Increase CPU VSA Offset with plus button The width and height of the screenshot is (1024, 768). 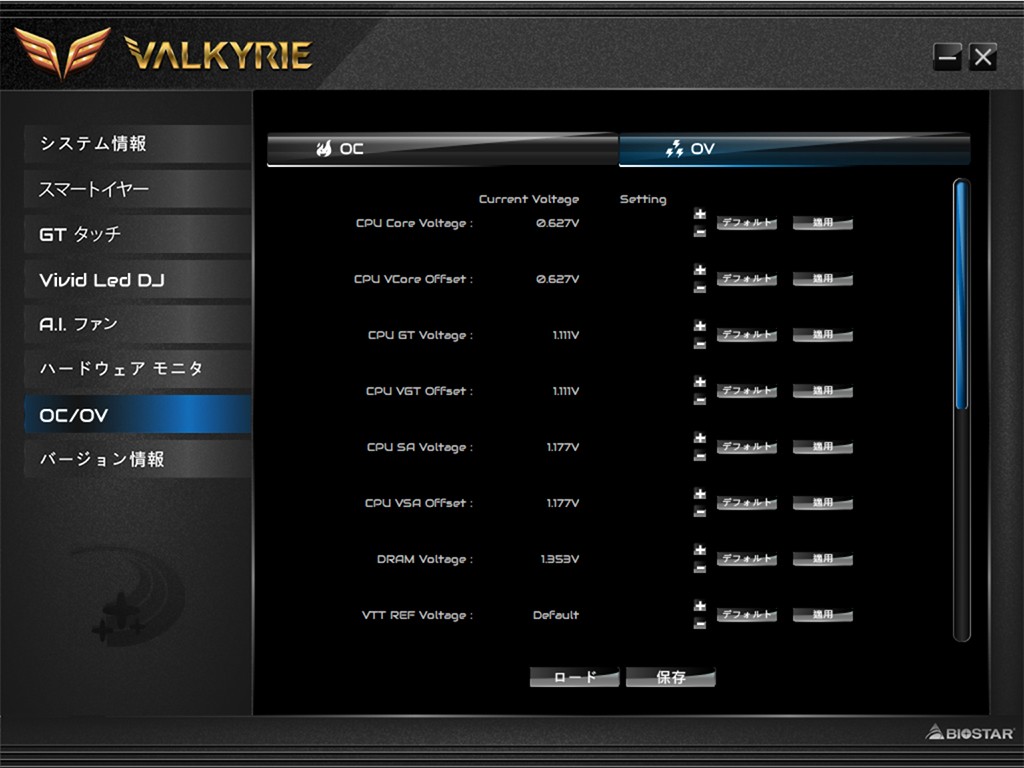coord(699,494)
